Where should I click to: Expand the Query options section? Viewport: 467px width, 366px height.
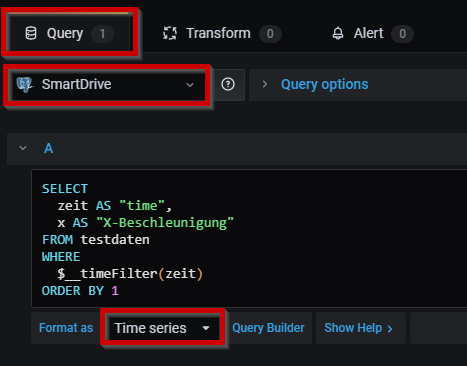(324, 84)
